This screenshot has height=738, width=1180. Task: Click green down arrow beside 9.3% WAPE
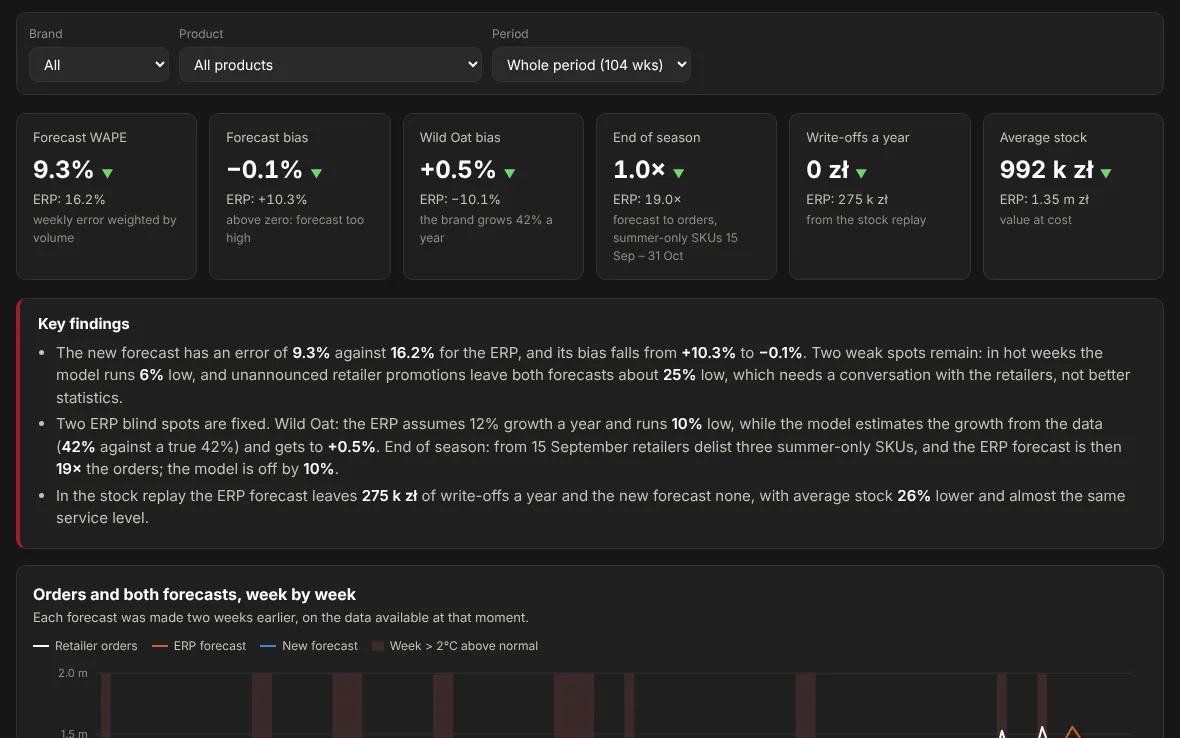pyautogui.click(x=108, y=173)
